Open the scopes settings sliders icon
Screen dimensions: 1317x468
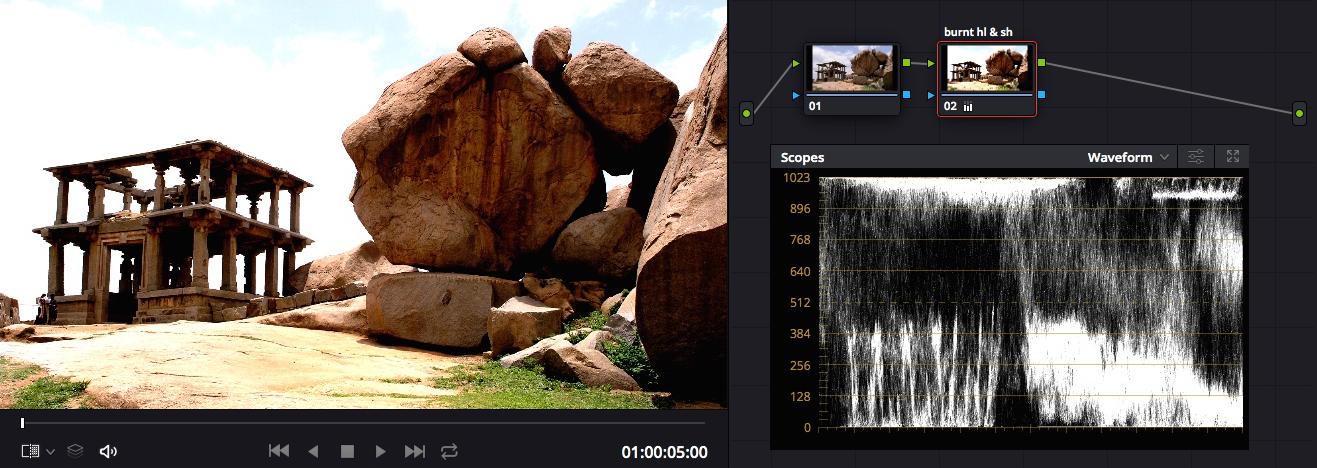[x=1196, y=157]
